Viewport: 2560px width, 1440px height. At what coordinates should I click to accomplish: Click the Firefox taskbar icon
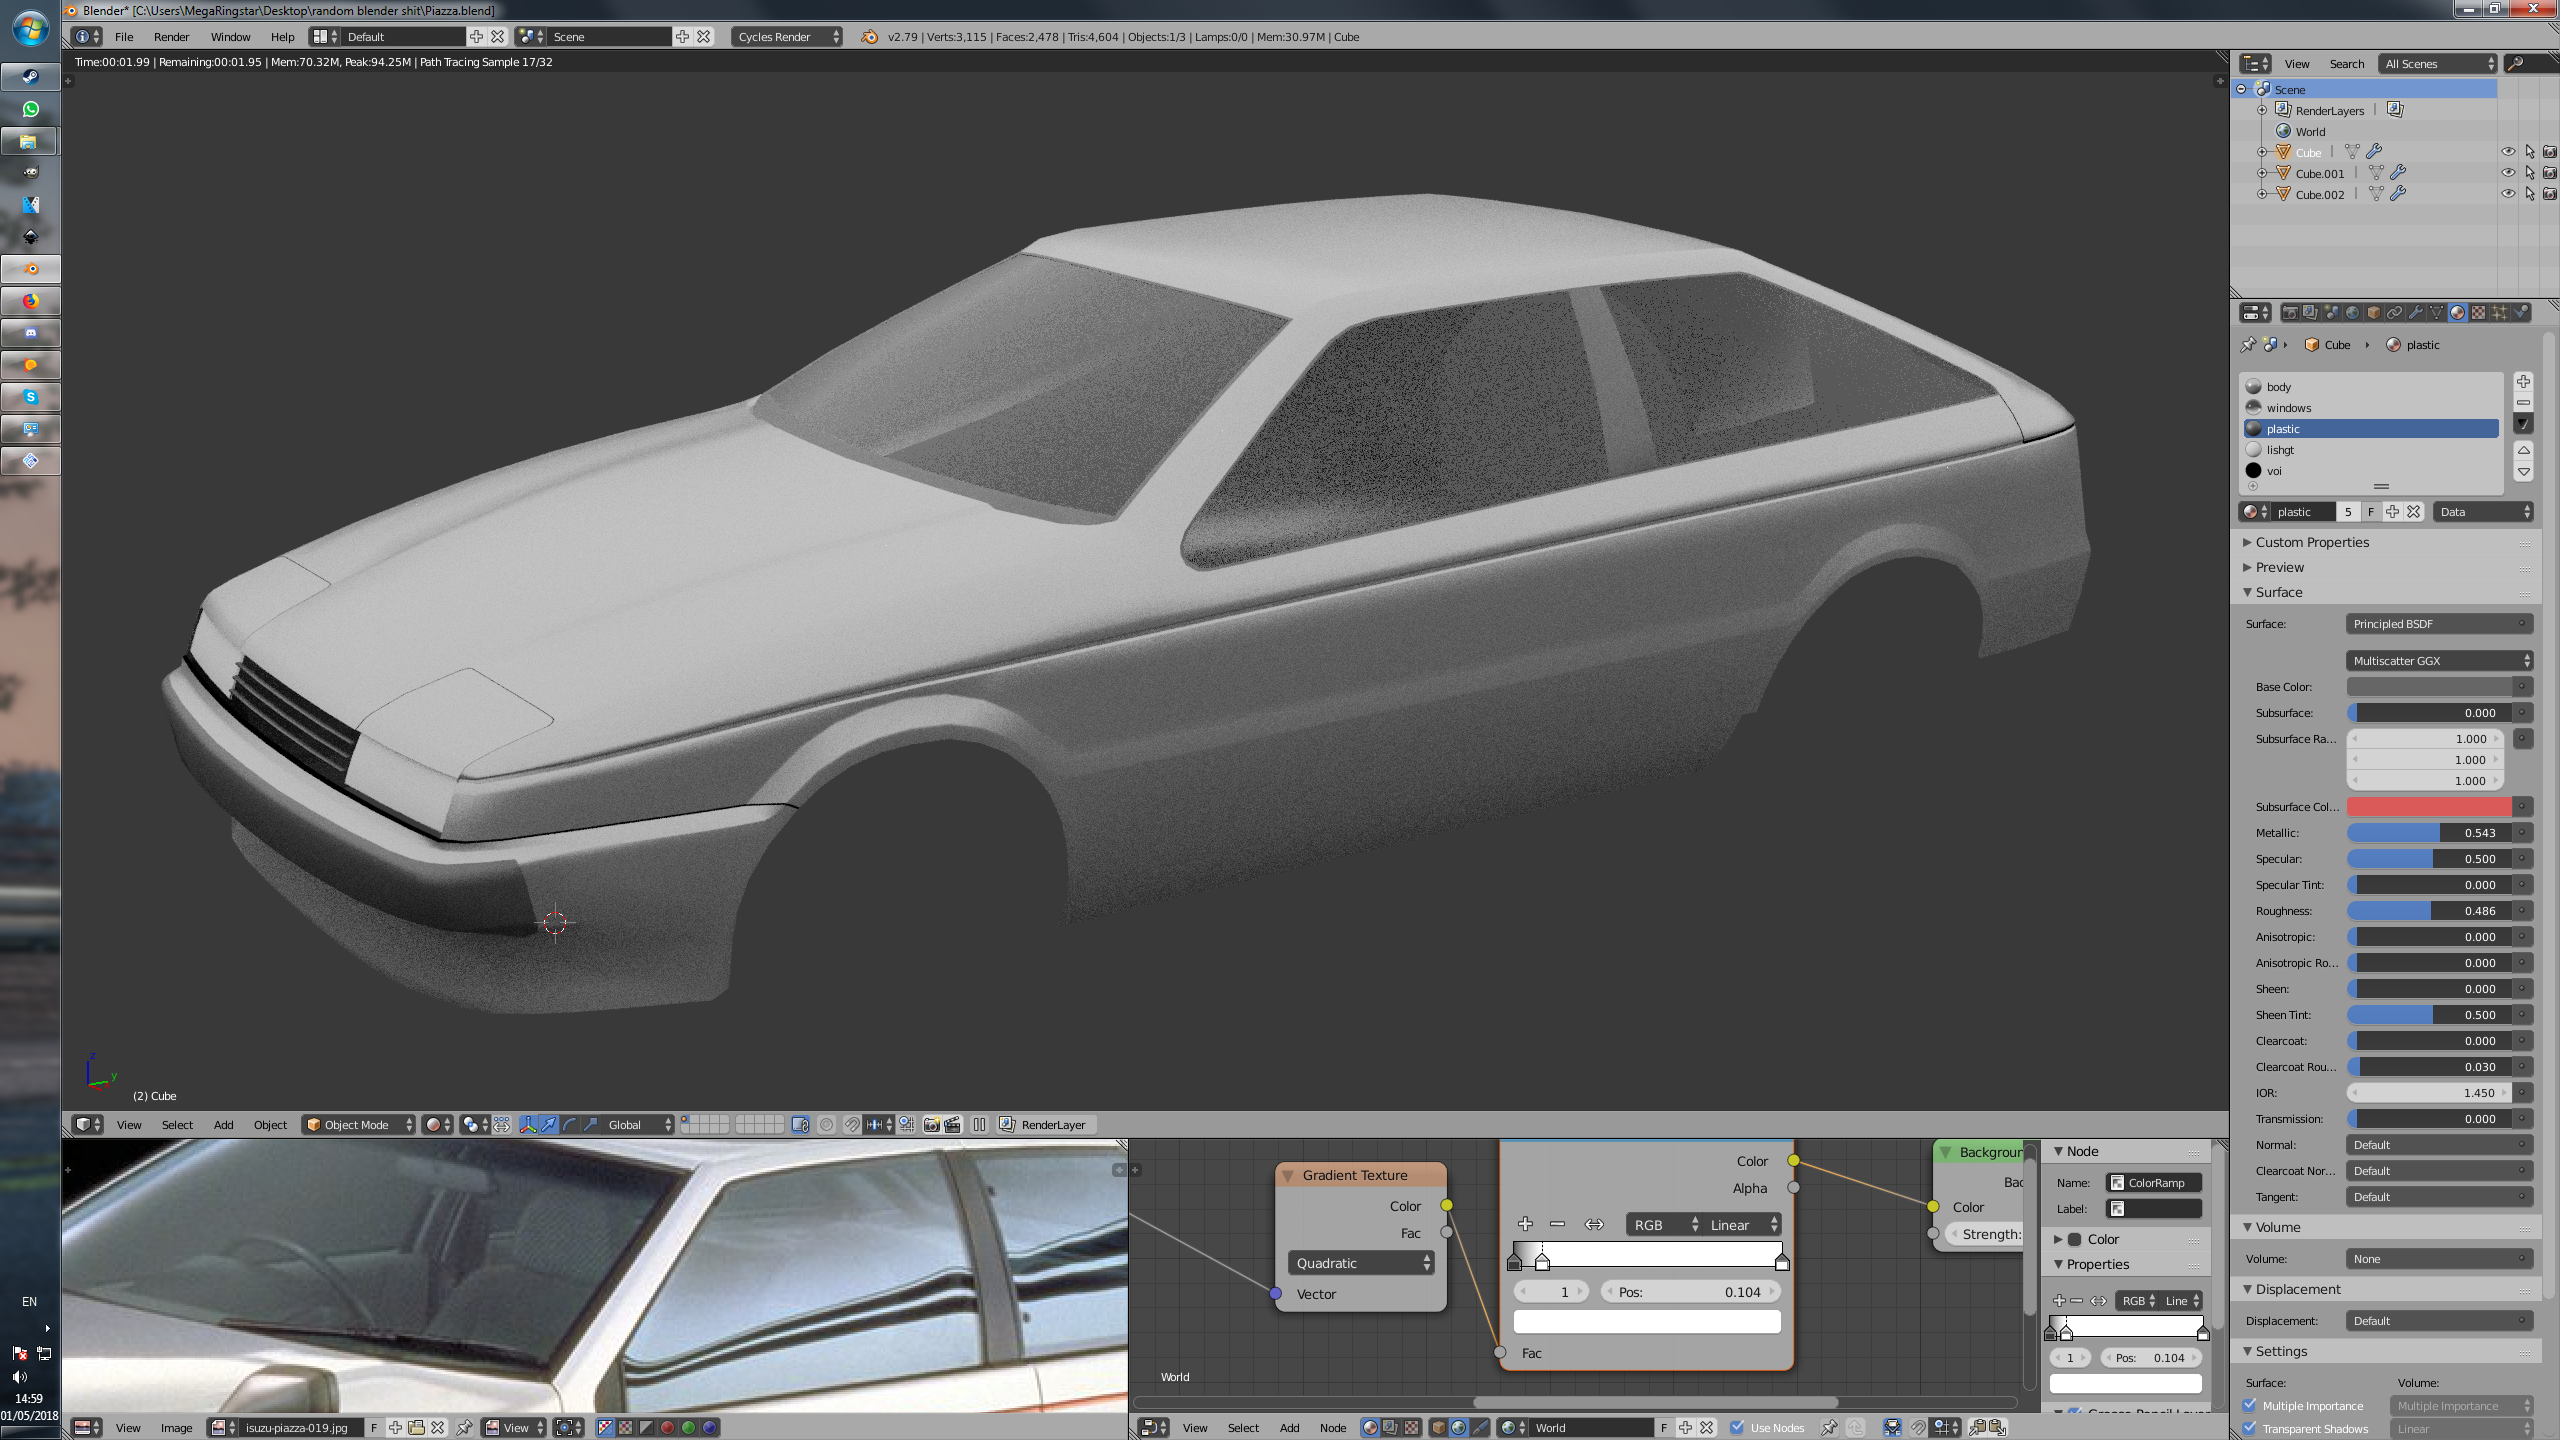[x=30, y=301]
